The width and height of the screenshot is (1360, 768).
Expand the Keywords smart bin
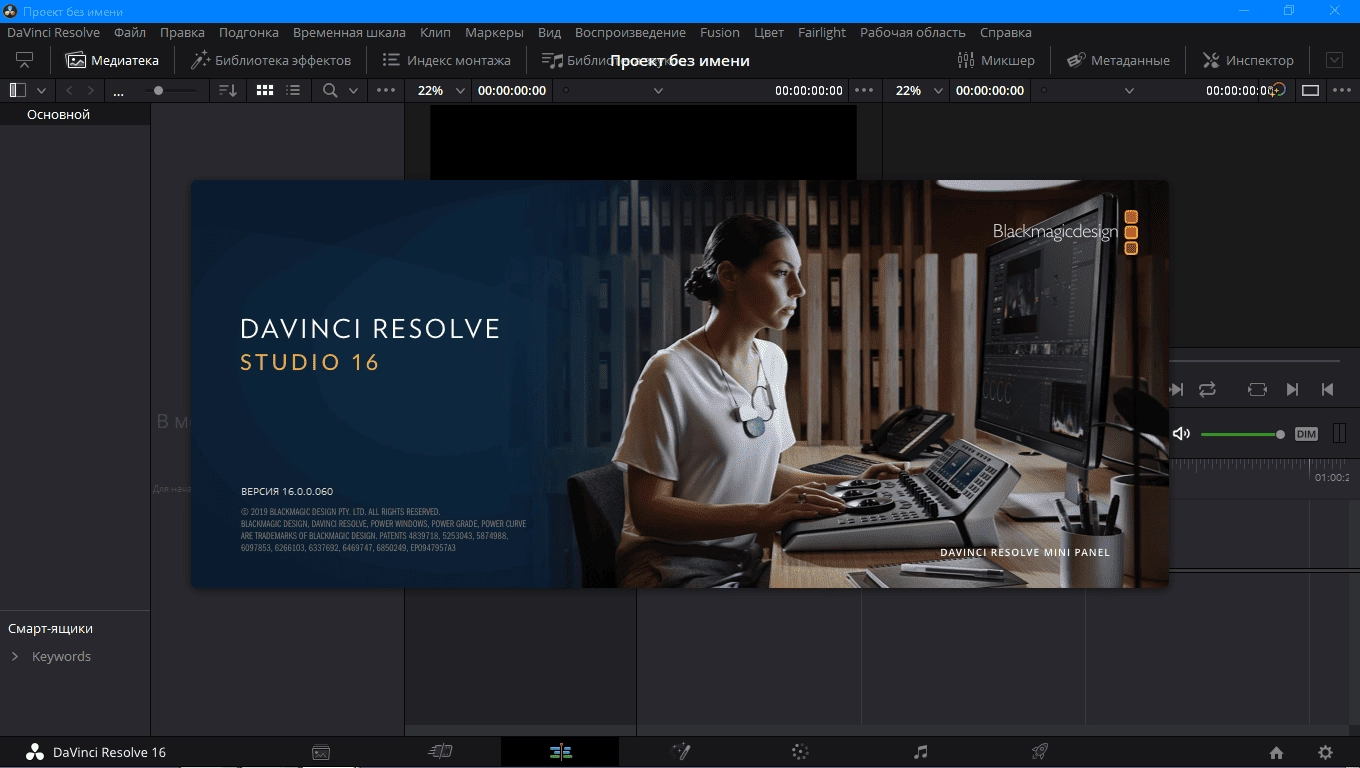click(x=15, y=657)
